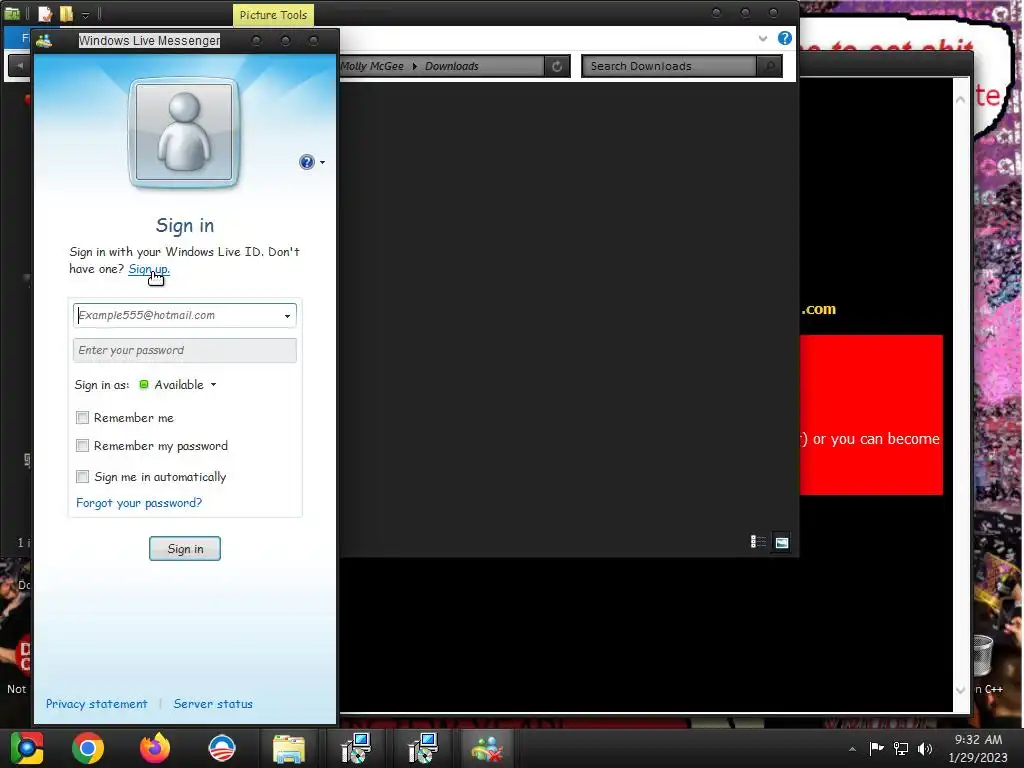This screenshot has height=768, width=1024.
Task: Open the quick access toolbar customize arrow
Action: (x=86, y=14)
